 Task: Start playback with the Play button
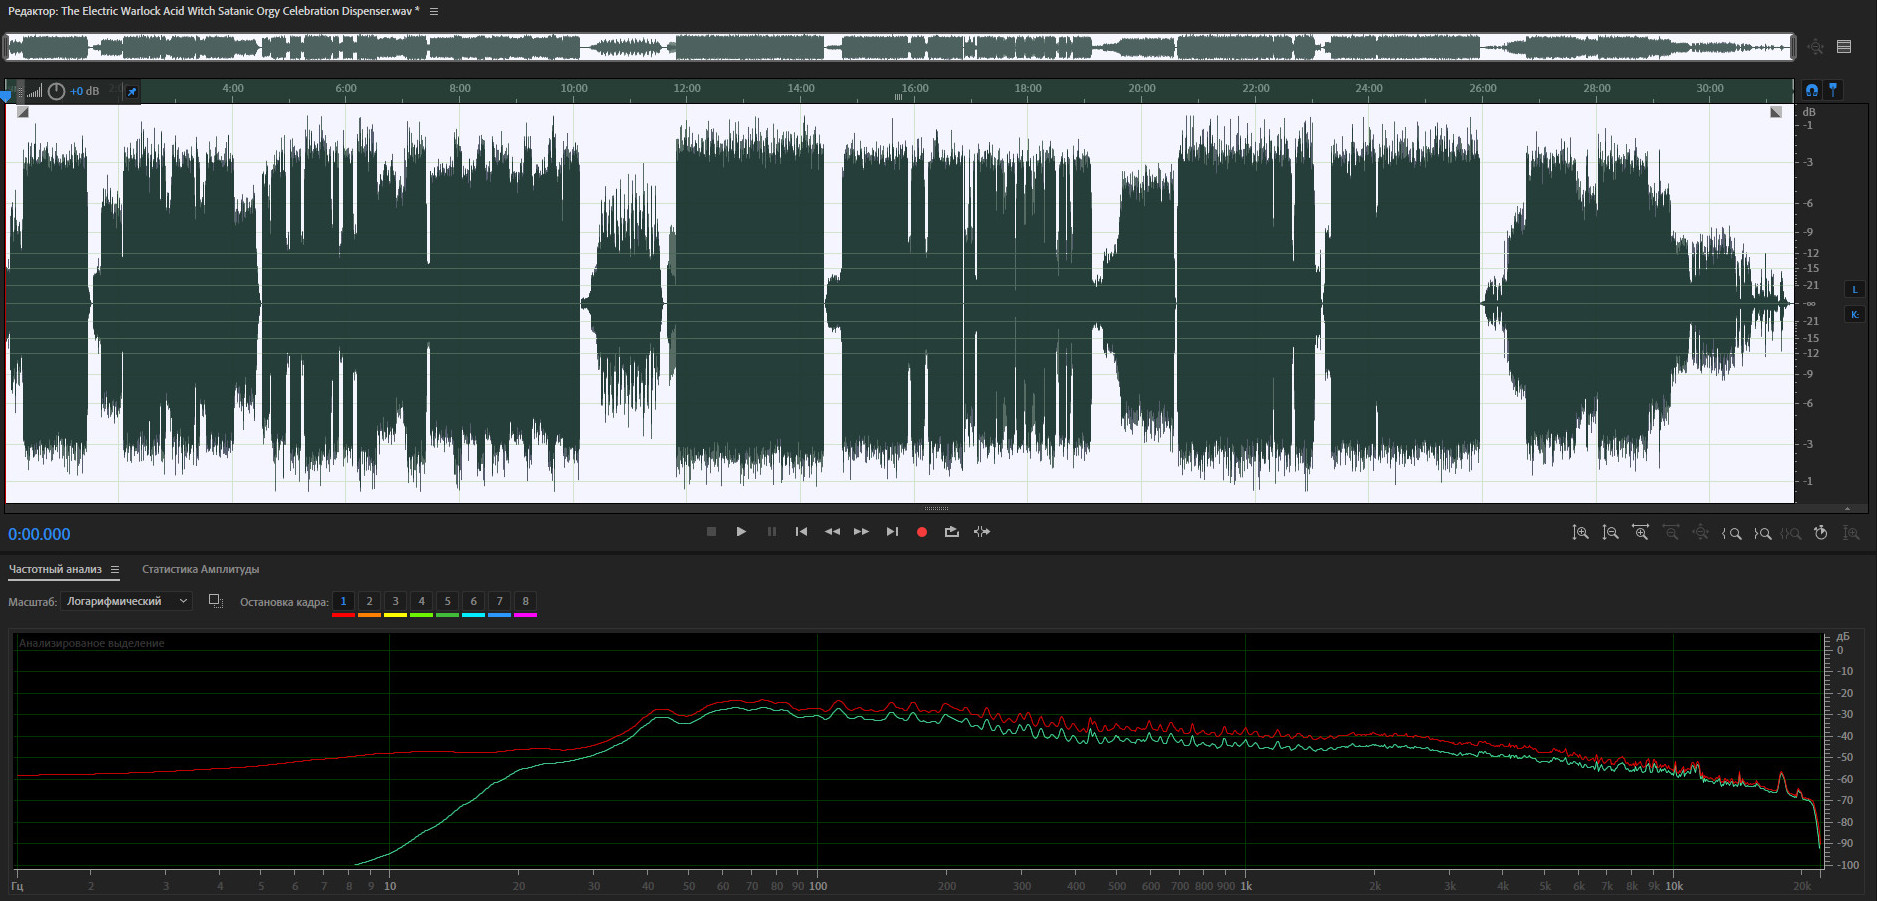click(741, 532)
